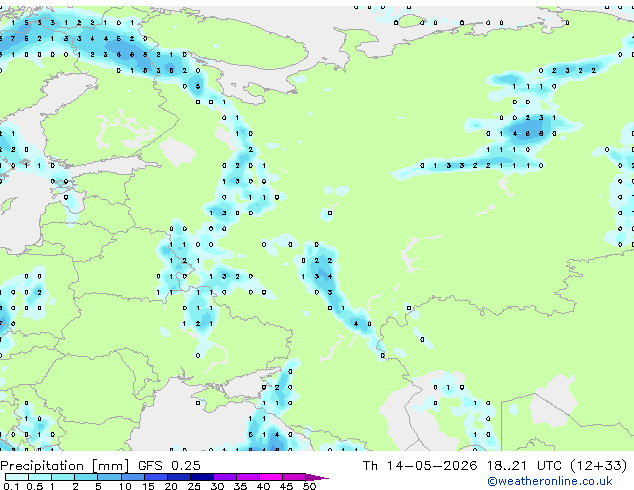Click the '20' legend scale label
Viewport: 634px width, 490px height.
171,486
